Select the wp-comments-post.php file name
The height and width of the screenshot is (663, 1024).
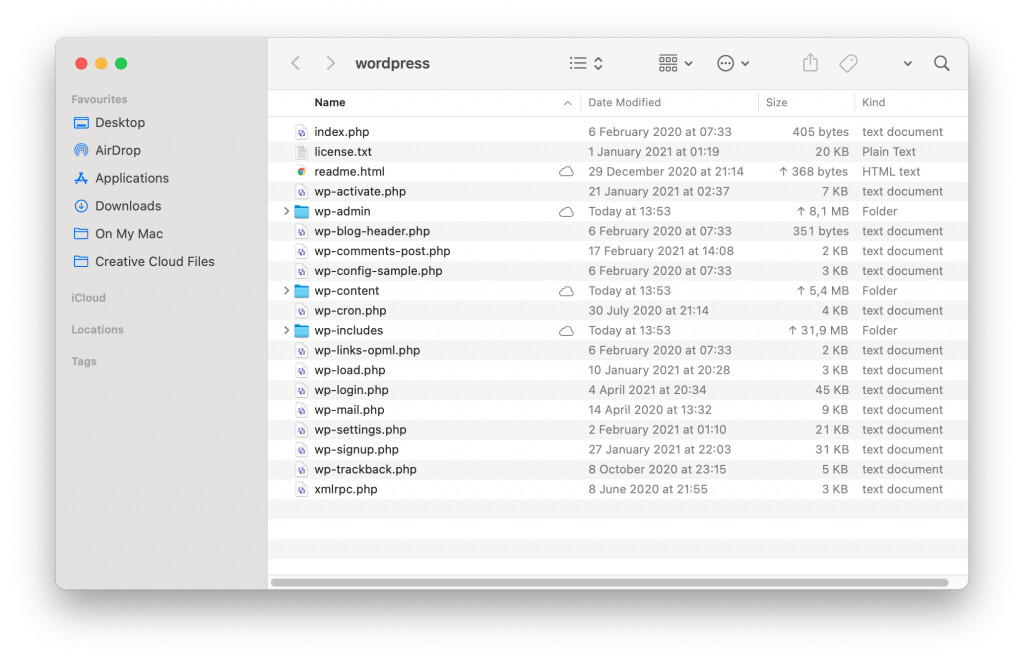click(382, 251)
